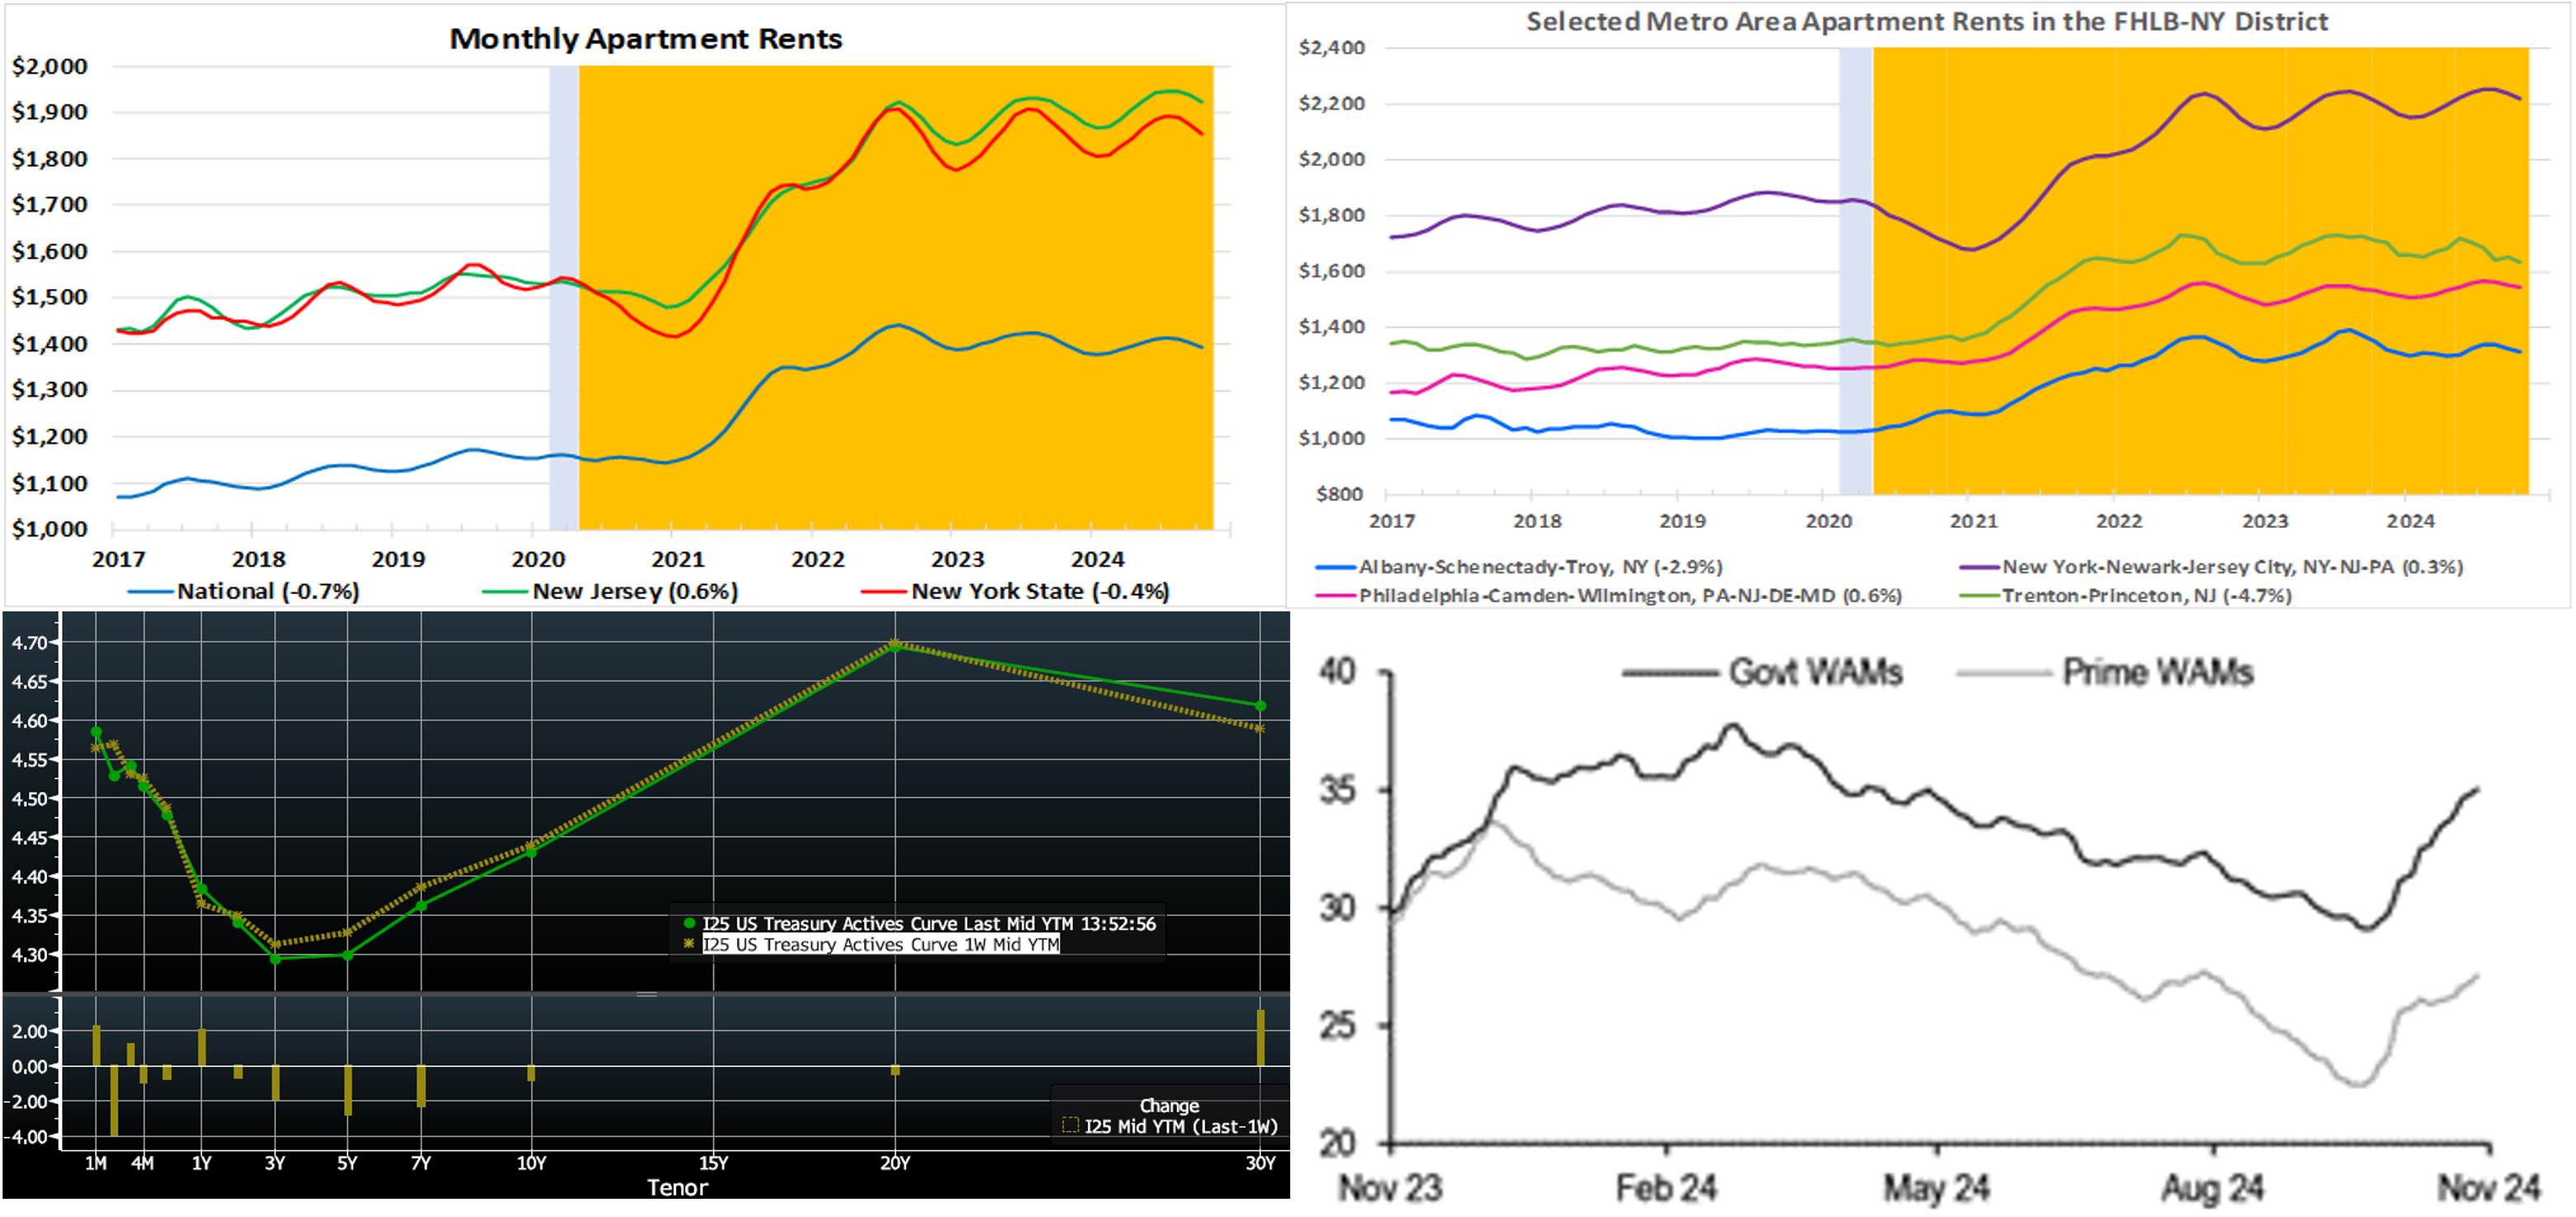2576x1217 pixels.
Task: Click the green dot for Last Mid YTM legend
Action: coord(689,924)
